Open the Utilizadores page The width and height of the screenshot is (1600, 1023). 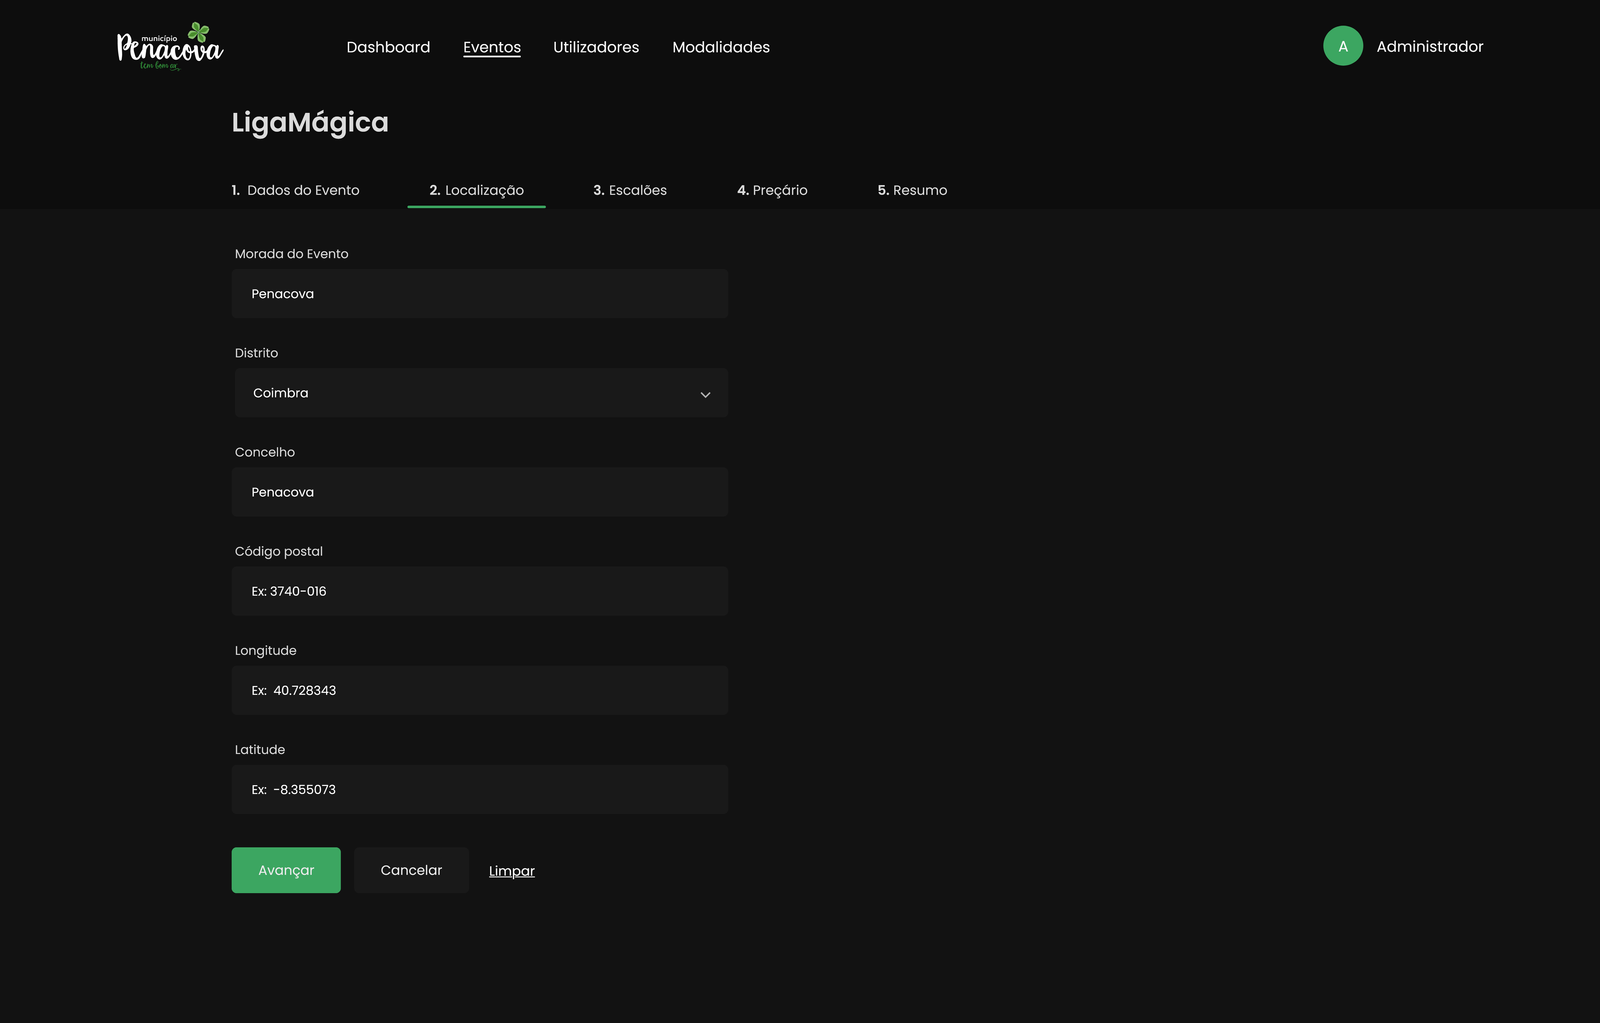(595, 47)
